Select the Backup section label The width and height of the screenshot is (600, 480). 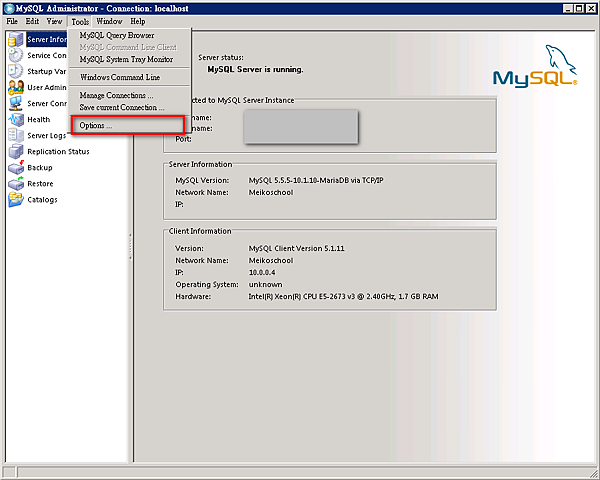point(40,168)
